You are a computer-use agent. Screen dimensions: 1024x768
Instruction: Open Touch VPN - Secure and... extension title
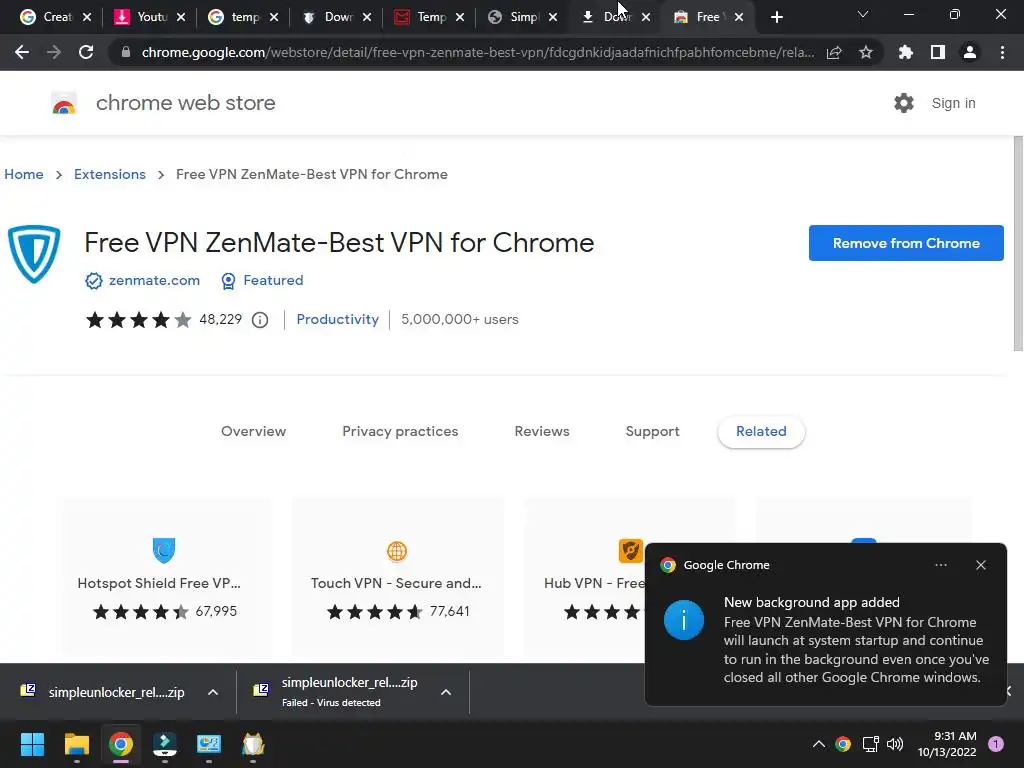pyautogui.click(x=396, y=583)
